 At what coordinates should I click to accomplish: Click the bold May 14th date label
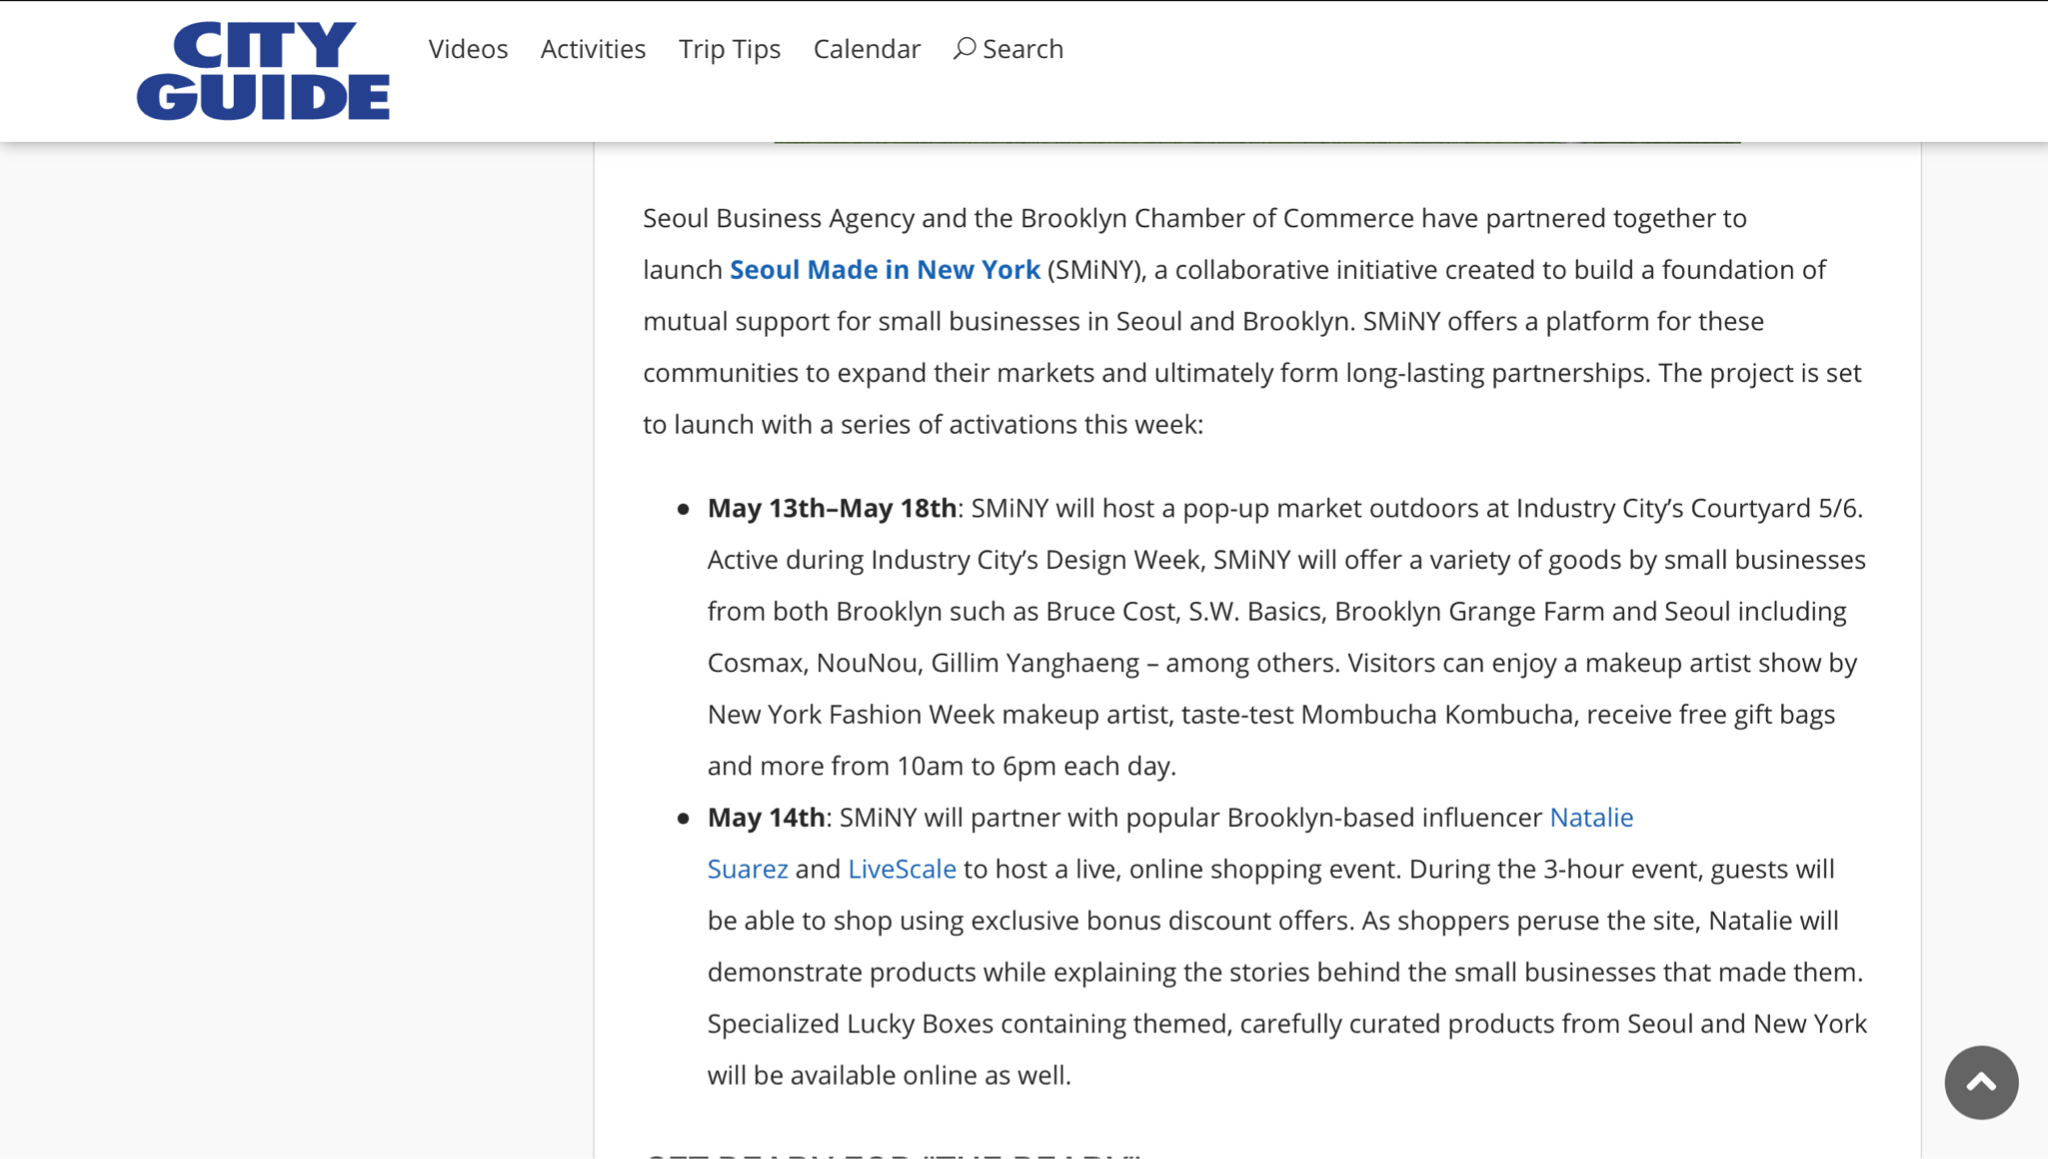[765, 817]
